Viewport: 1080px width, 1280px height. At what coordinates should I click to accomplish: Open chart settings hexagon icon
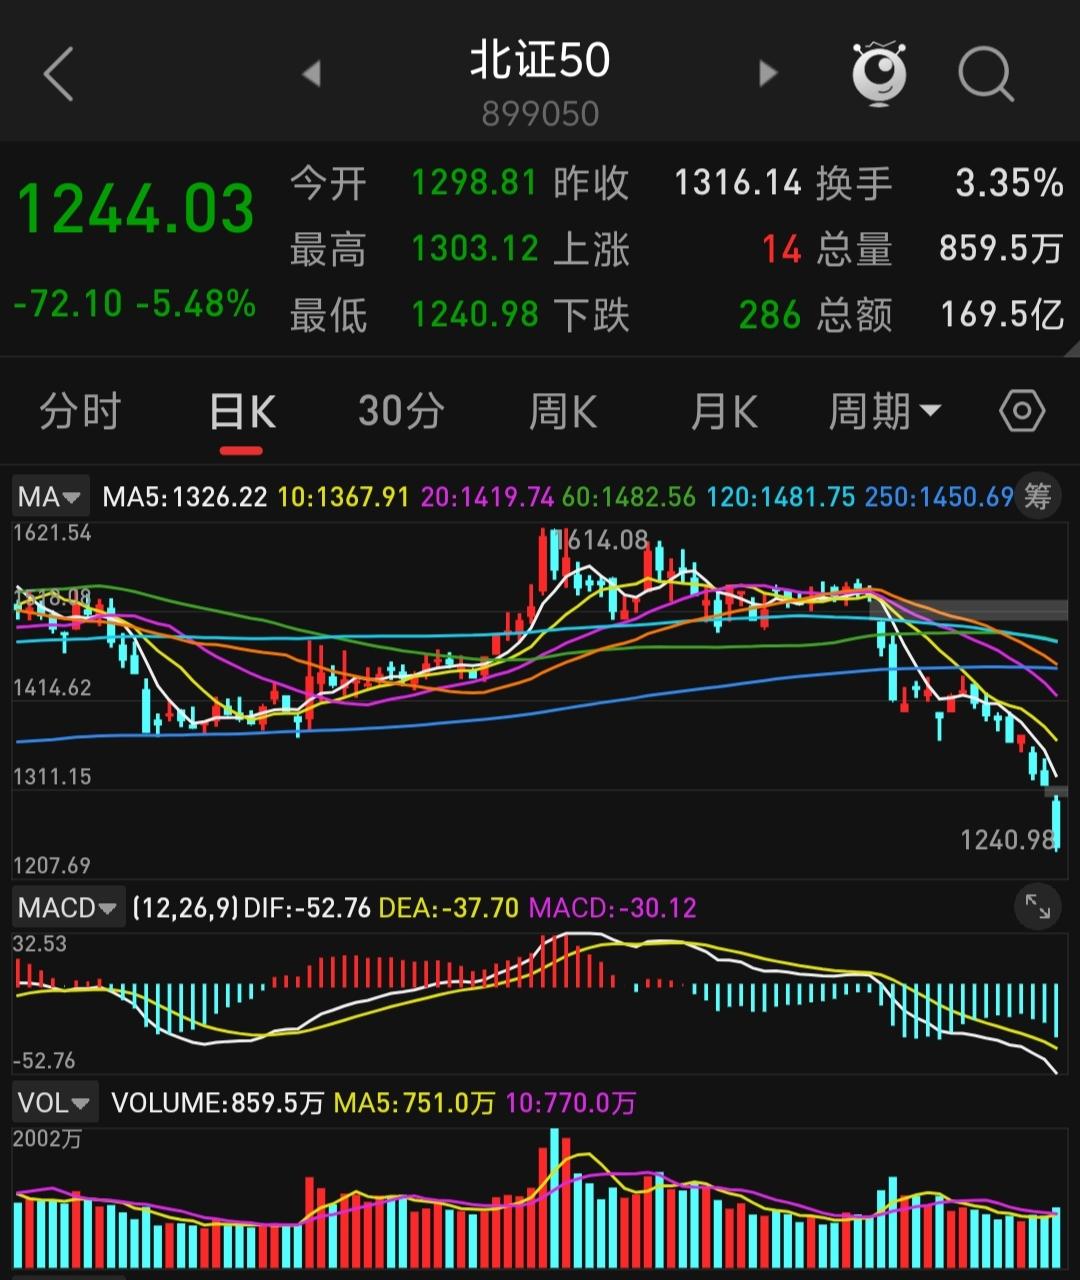point(1022,412)
